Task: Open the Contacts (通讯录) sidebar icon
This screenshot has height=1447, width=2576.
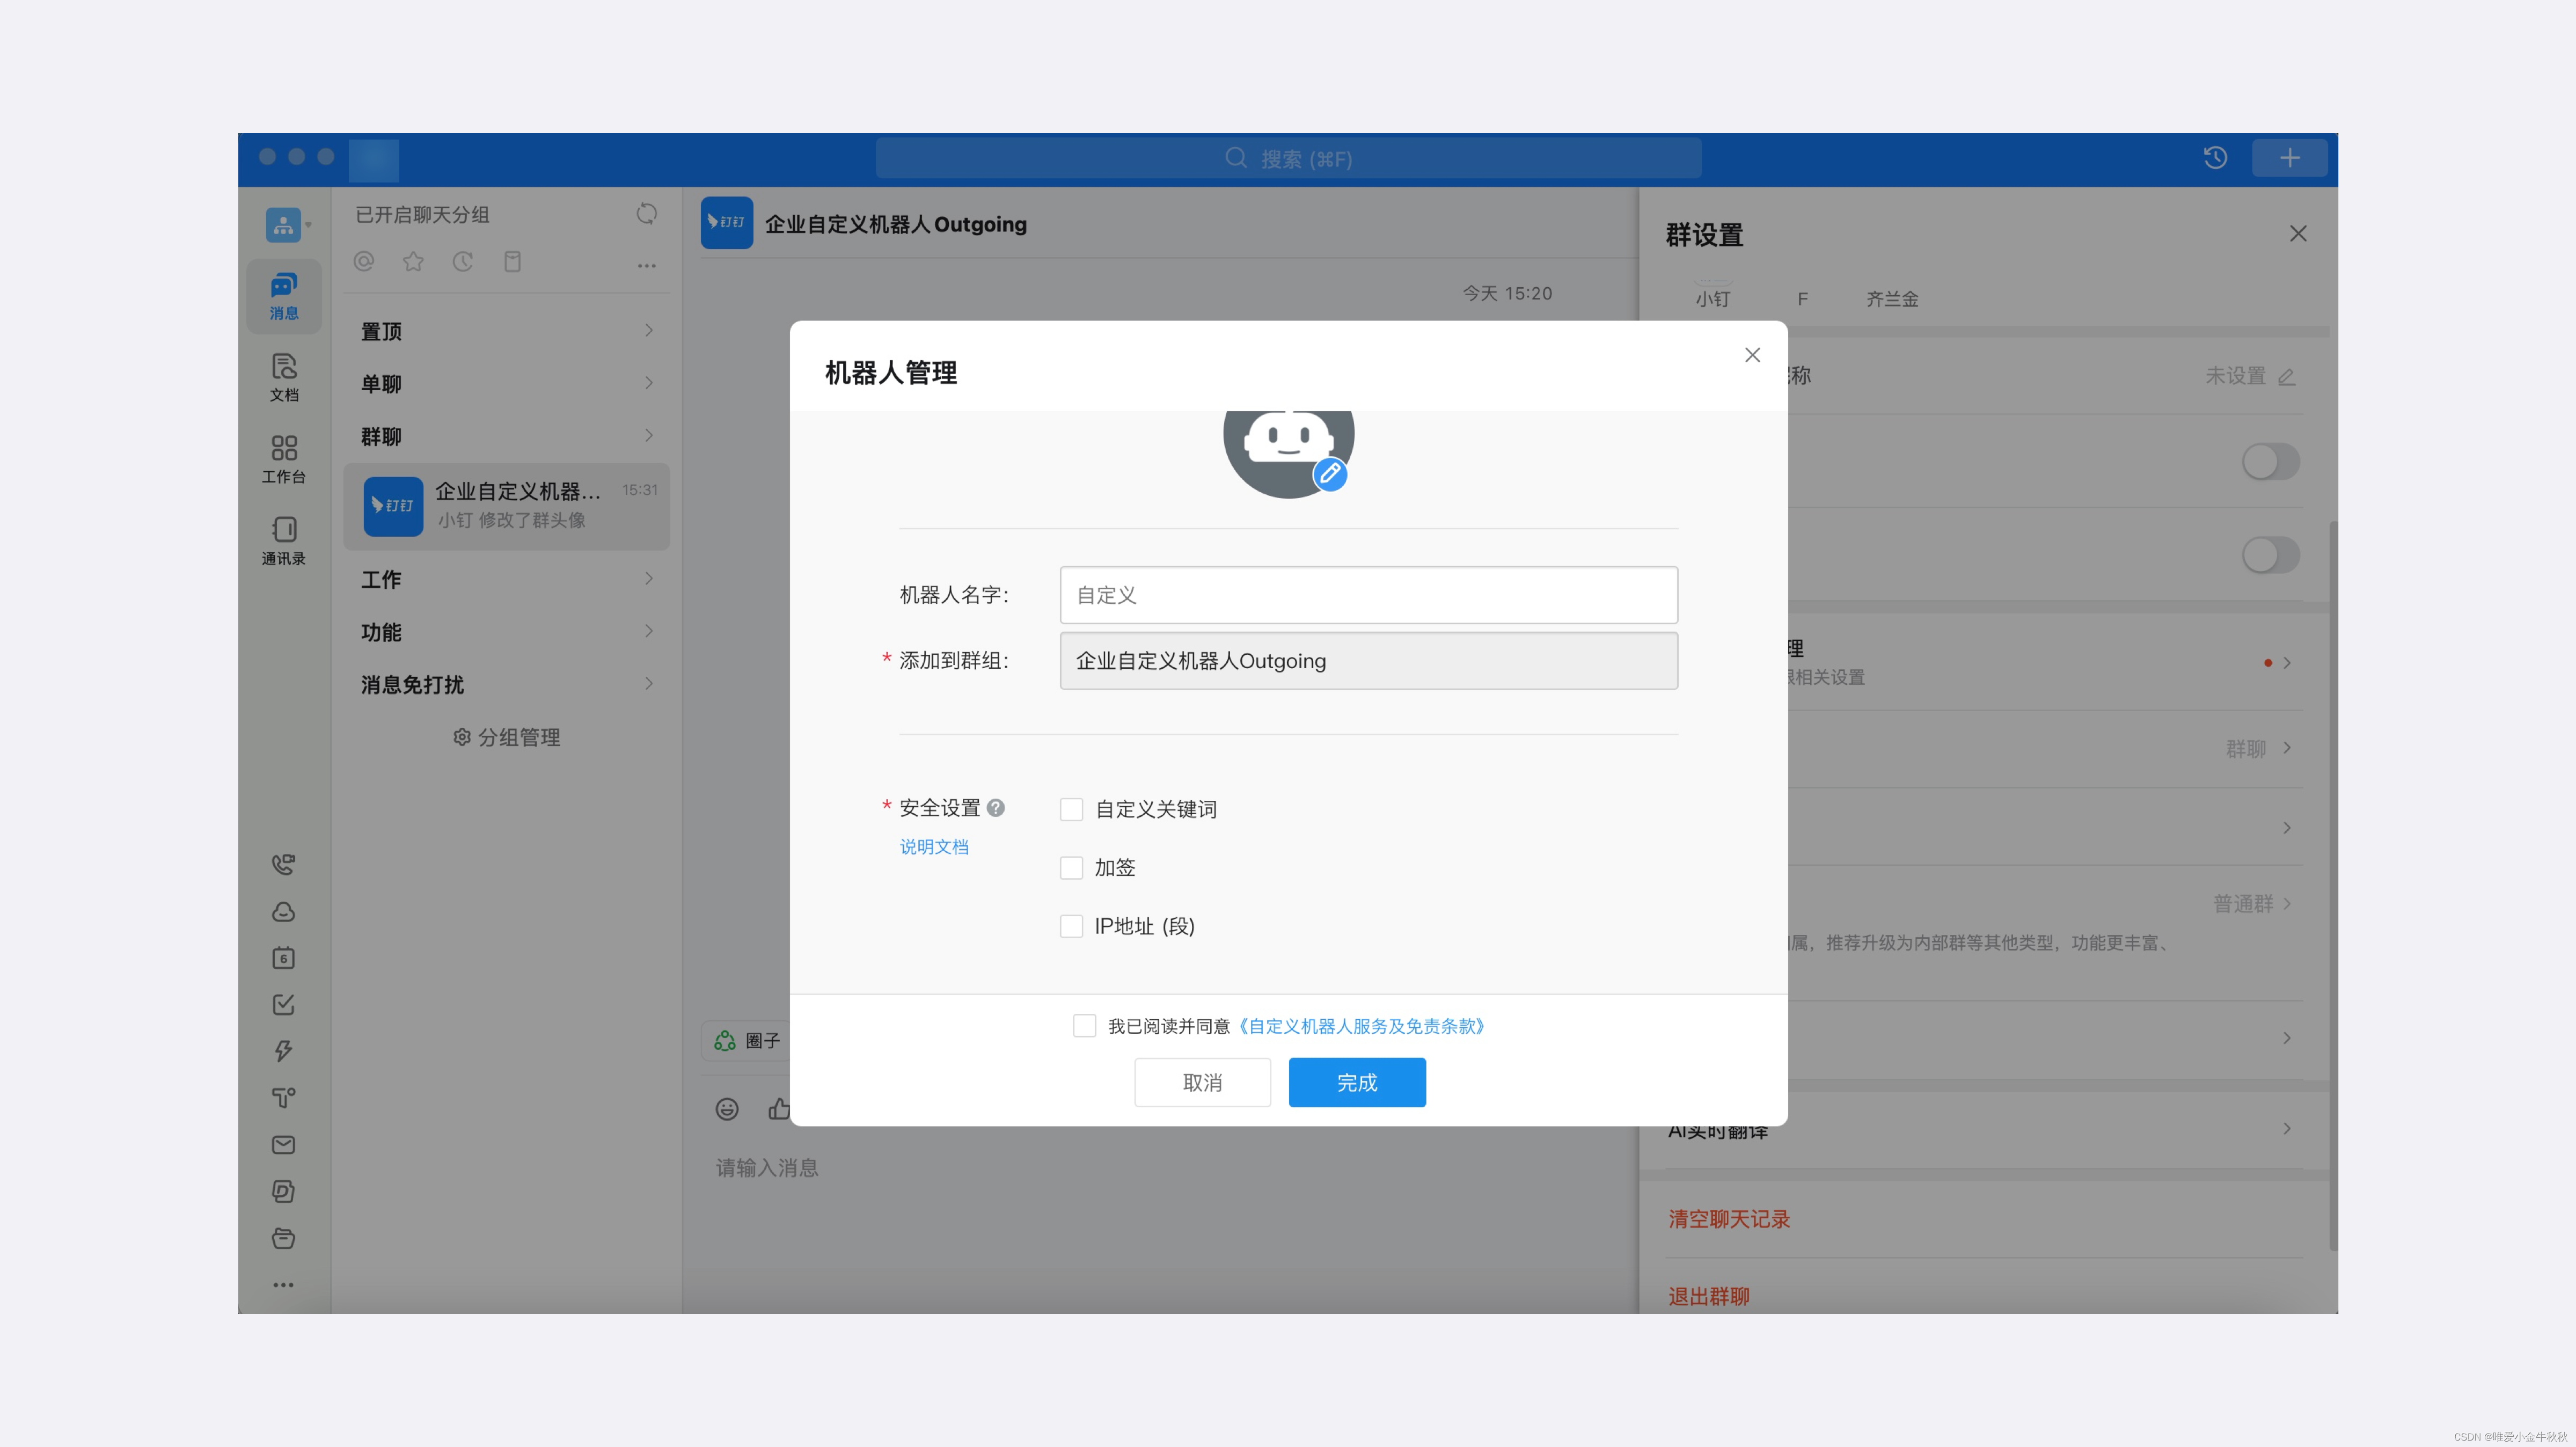Action: tap(284, 540)
